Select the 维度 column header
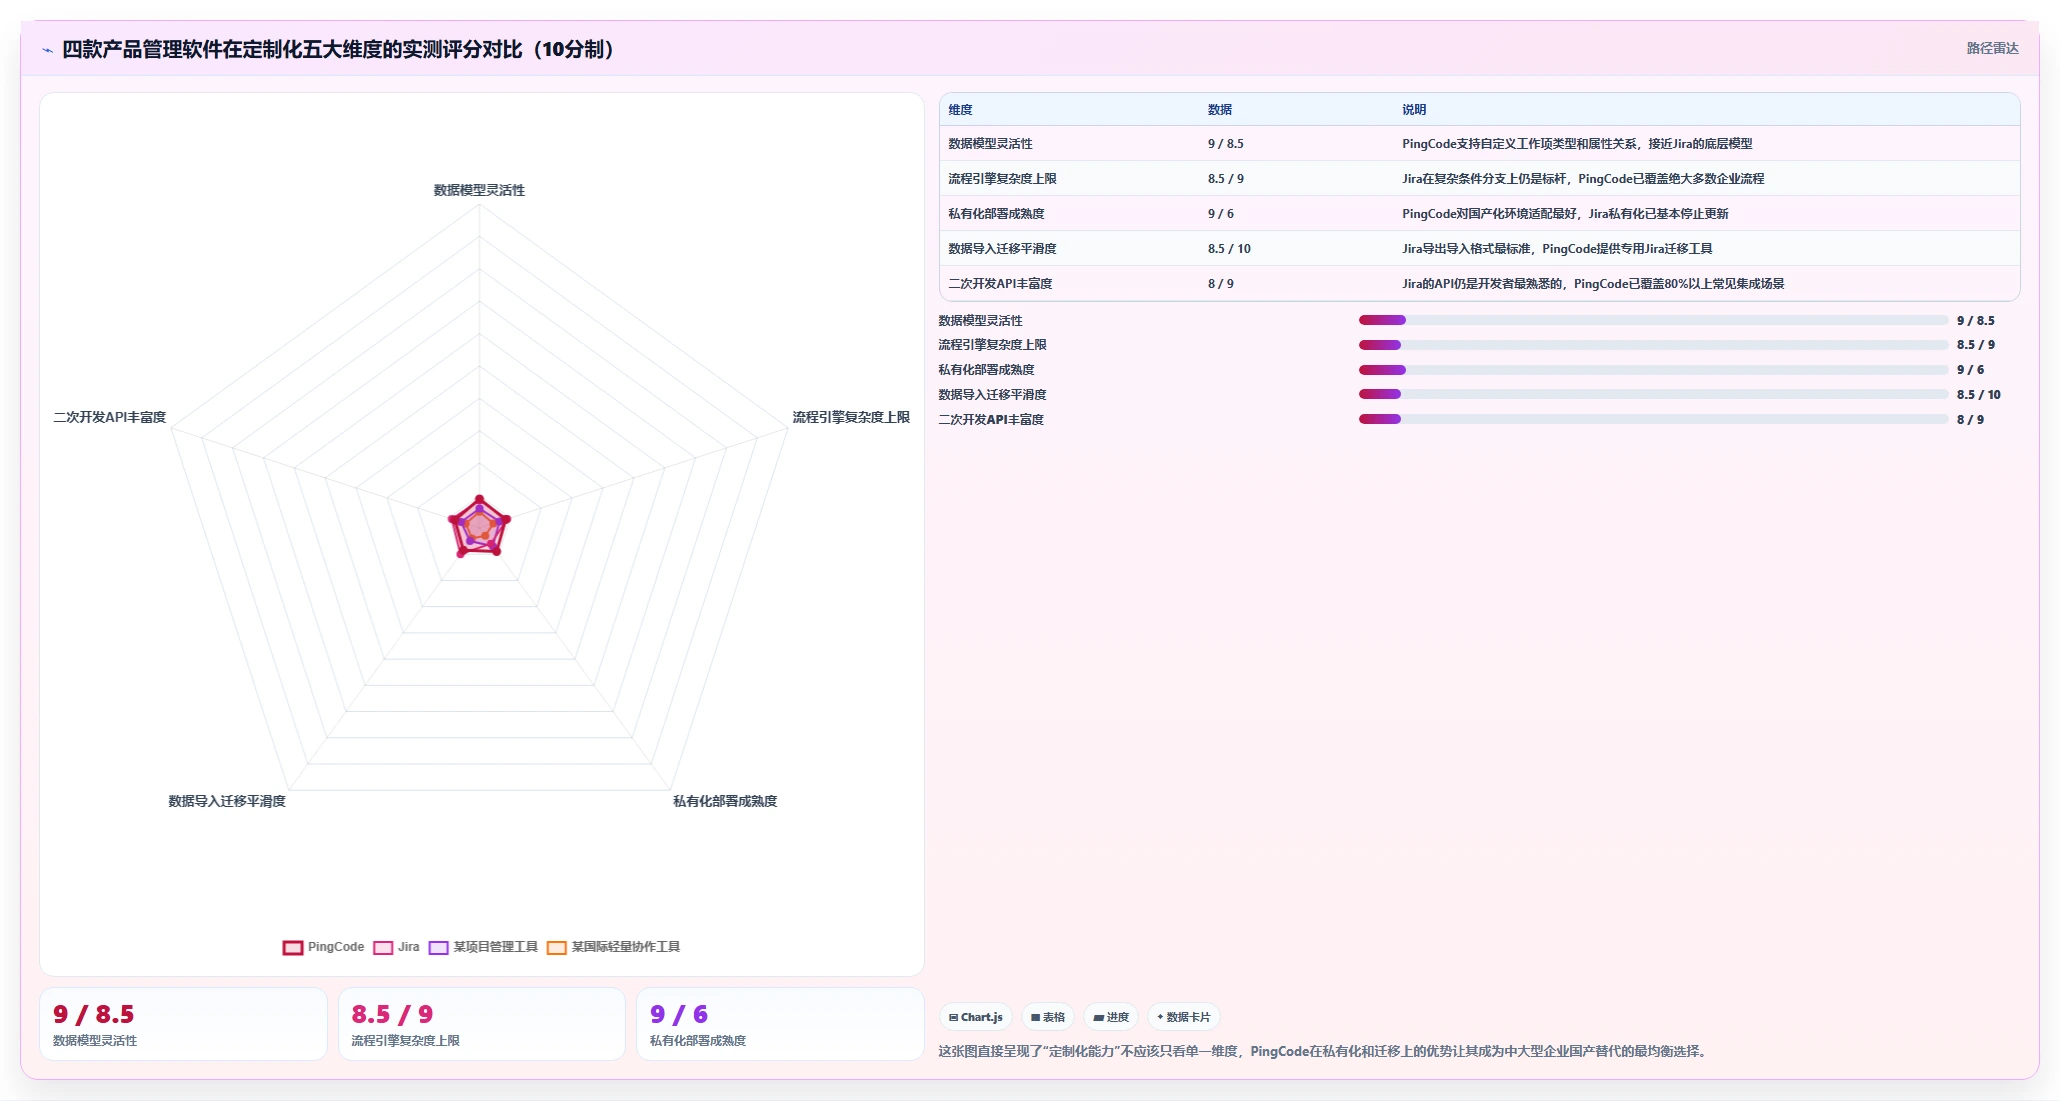The width and height of the screenshot is (2060, 1101). (x=960, y=110)
